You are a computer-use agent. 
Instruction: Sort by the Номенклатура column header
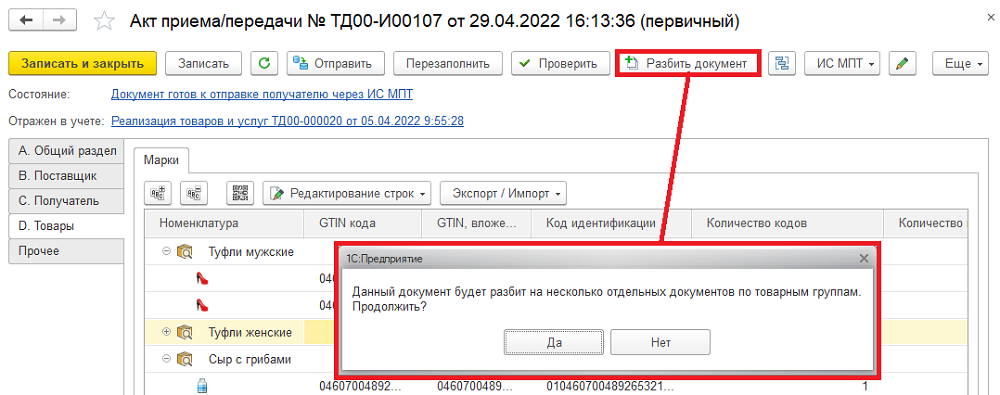coord(224,223)
